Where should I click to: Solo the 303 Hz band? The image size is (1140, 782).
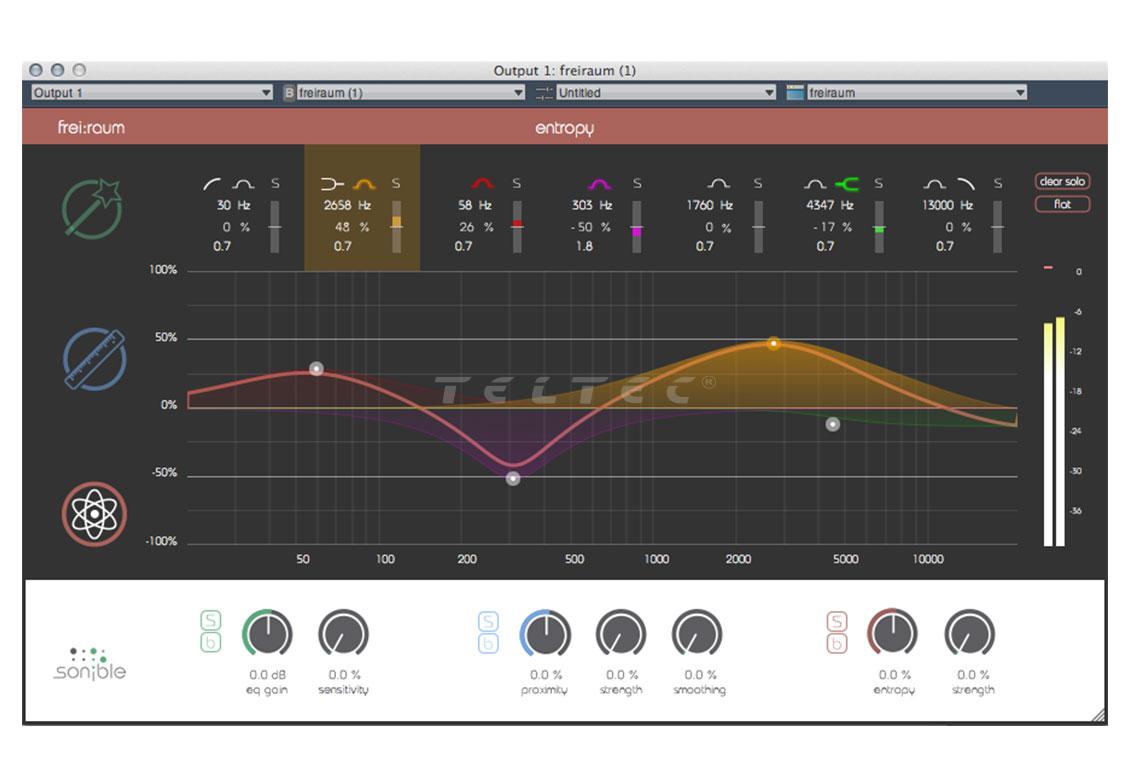637,183
